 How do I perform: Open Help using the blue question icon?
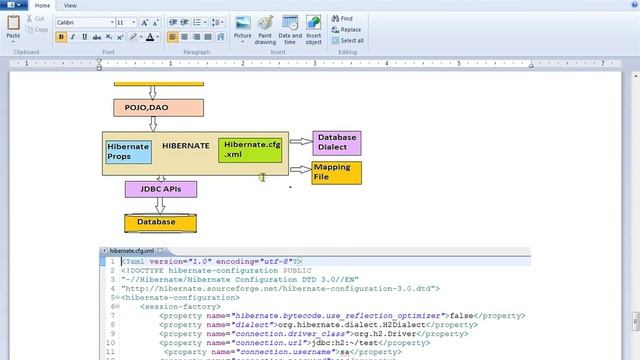click(x=635, y=4)
